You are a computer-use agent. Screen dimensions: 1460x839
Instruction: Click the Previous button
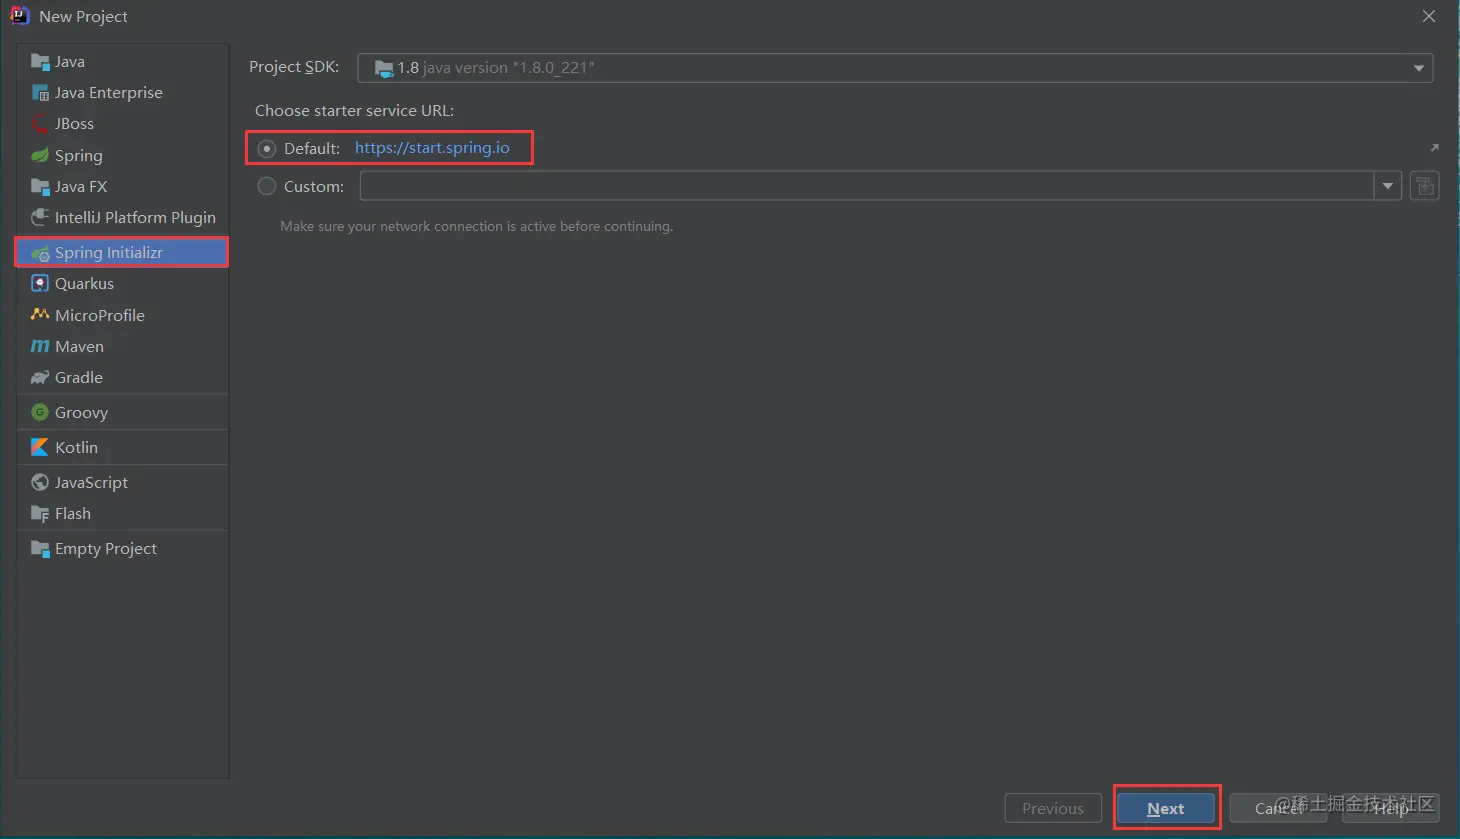(x=1053, y=808)
